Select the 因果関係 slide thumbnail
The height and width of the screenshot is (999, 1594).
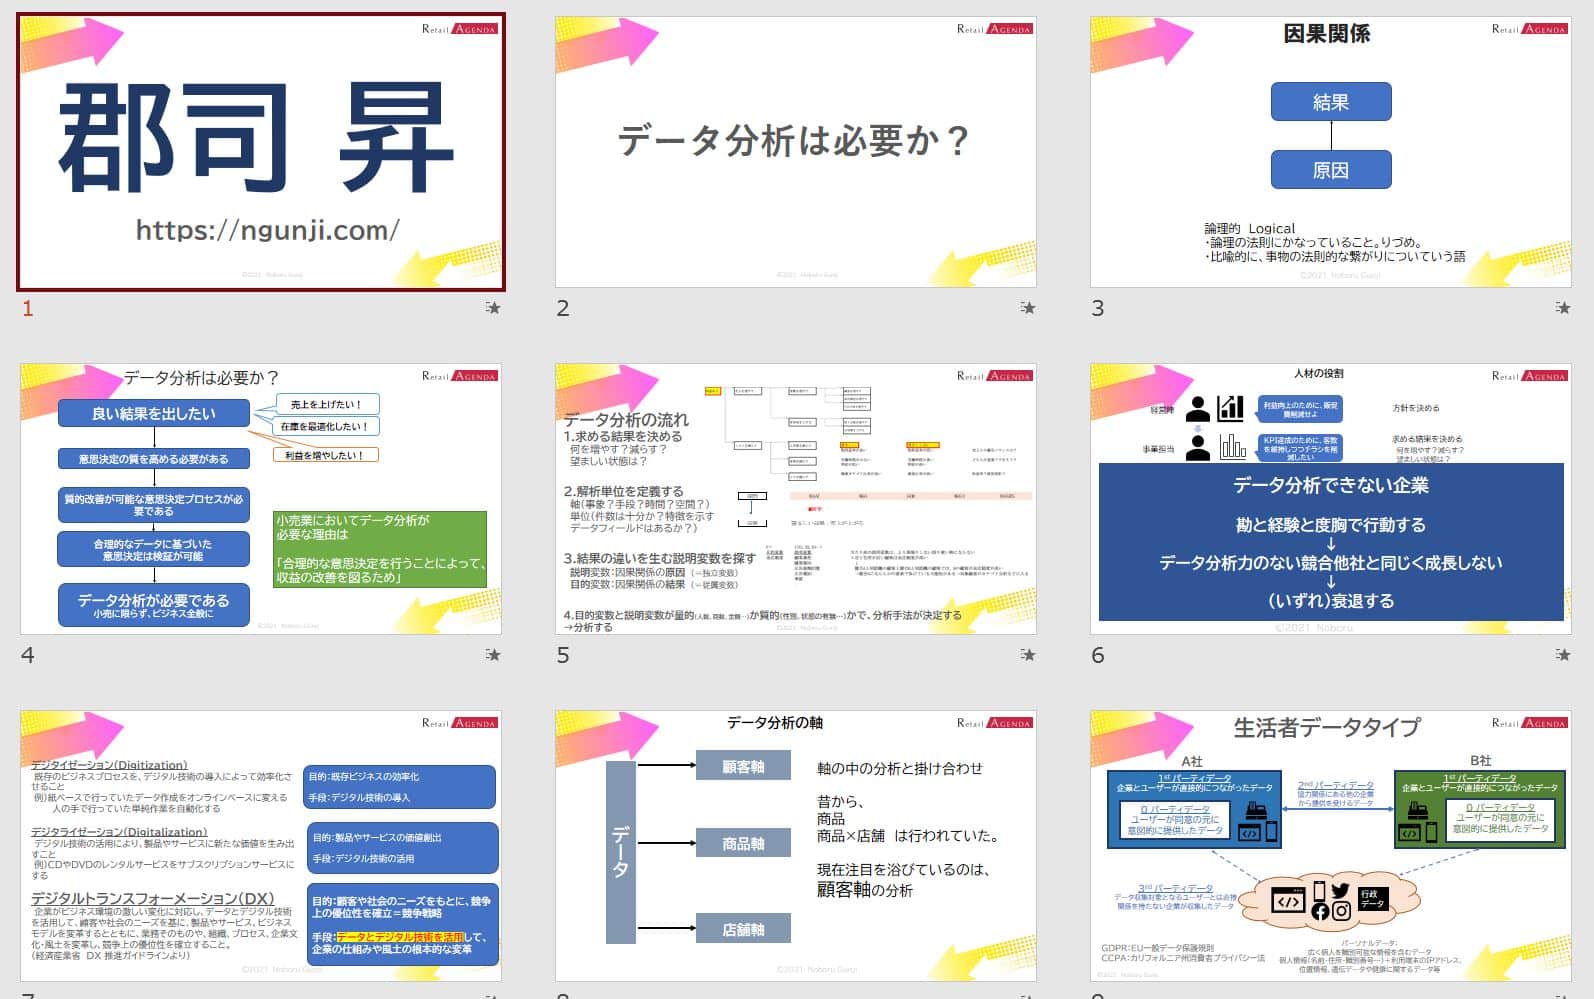pyautogui.click(x=1331, y=152)
